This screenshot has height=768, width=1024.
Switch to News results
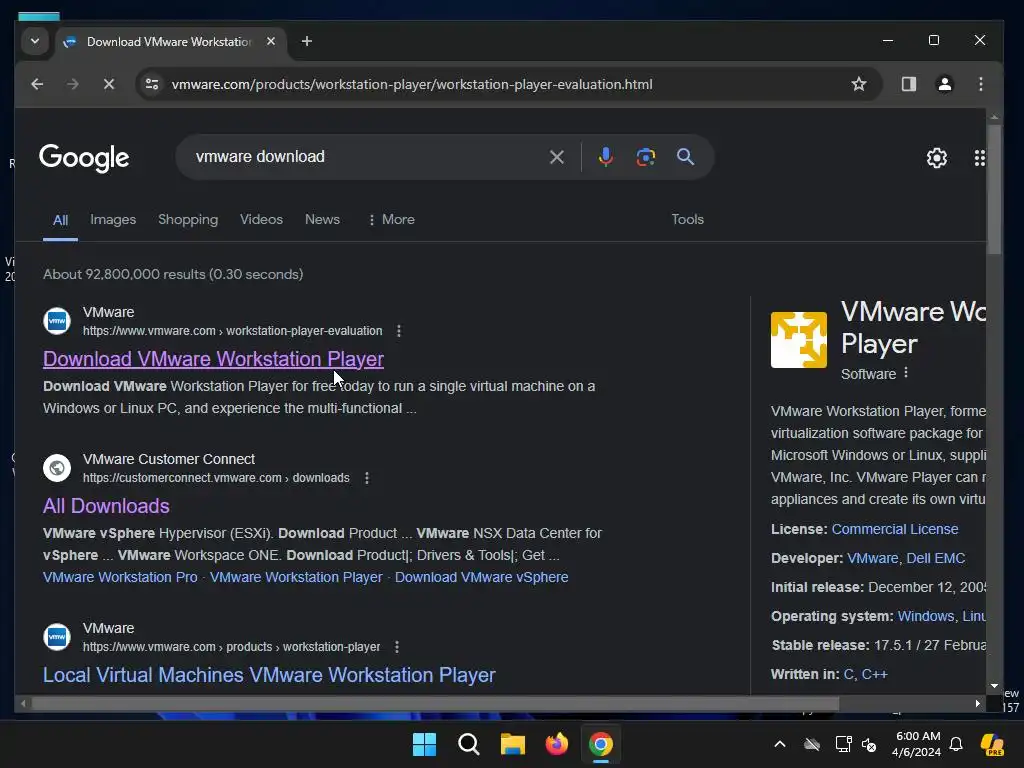pos(322,219)
